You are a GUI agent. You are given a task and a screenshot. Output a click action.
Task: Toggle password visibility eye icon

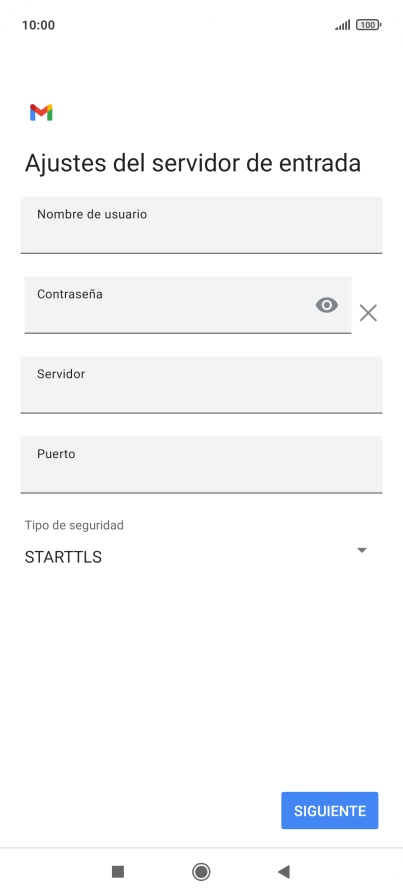click(327, 305)
